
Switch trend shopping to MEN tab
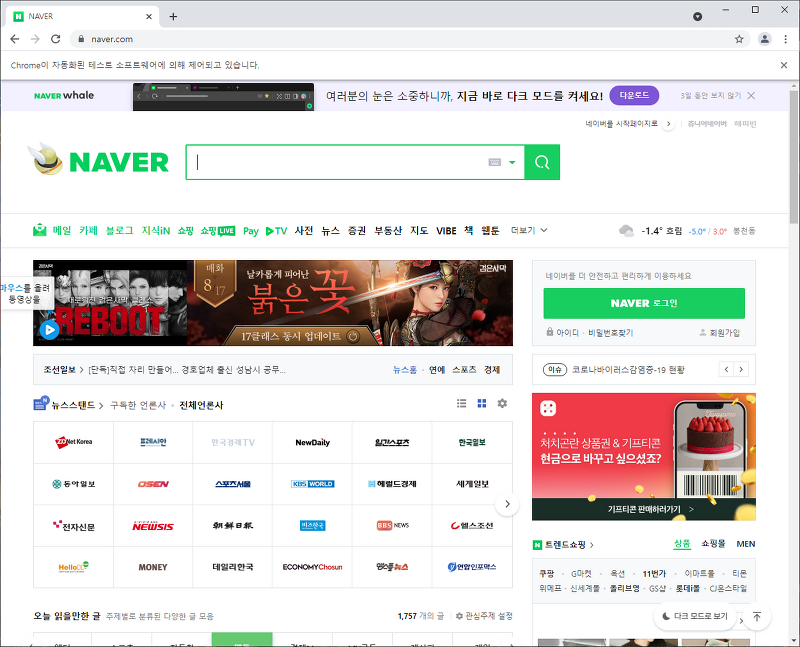click(745, 544)
